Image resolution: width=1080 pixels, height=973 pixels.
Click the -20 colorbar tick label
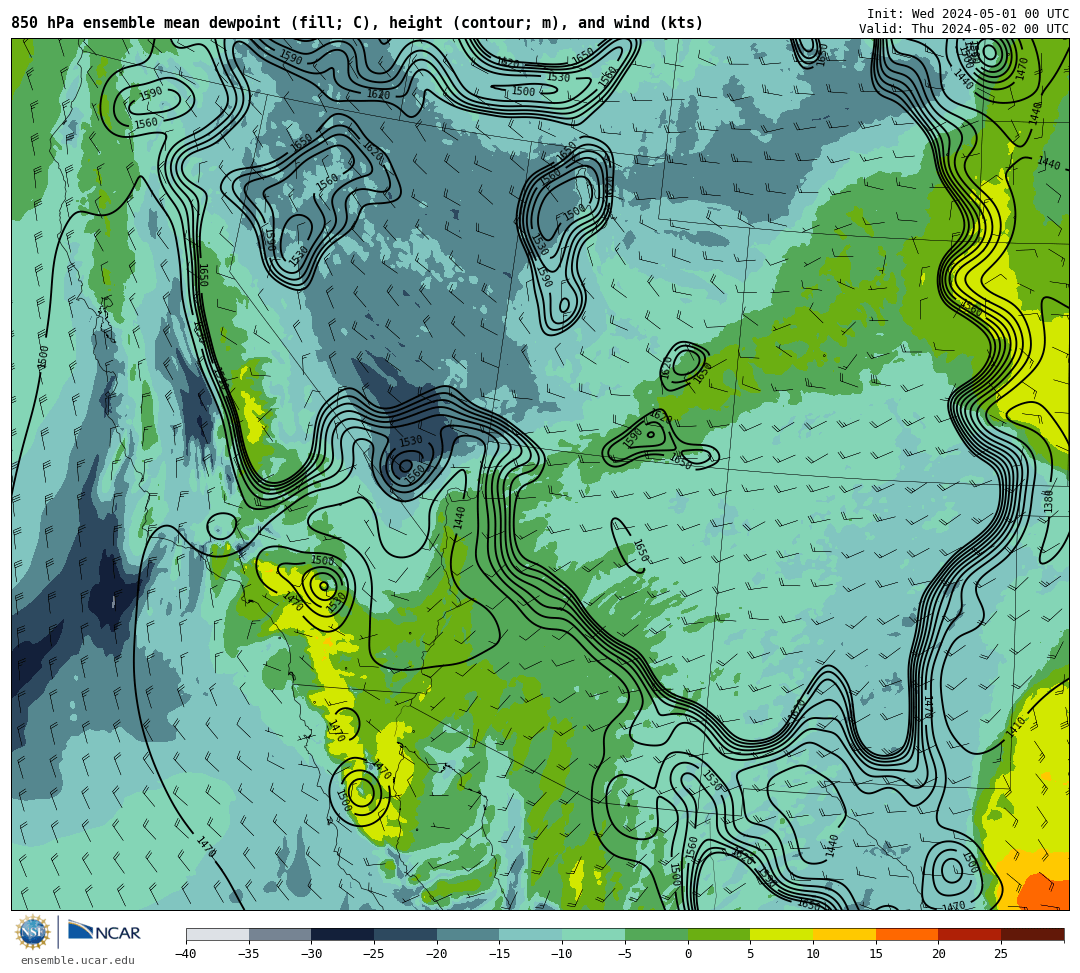pos(437,954)
